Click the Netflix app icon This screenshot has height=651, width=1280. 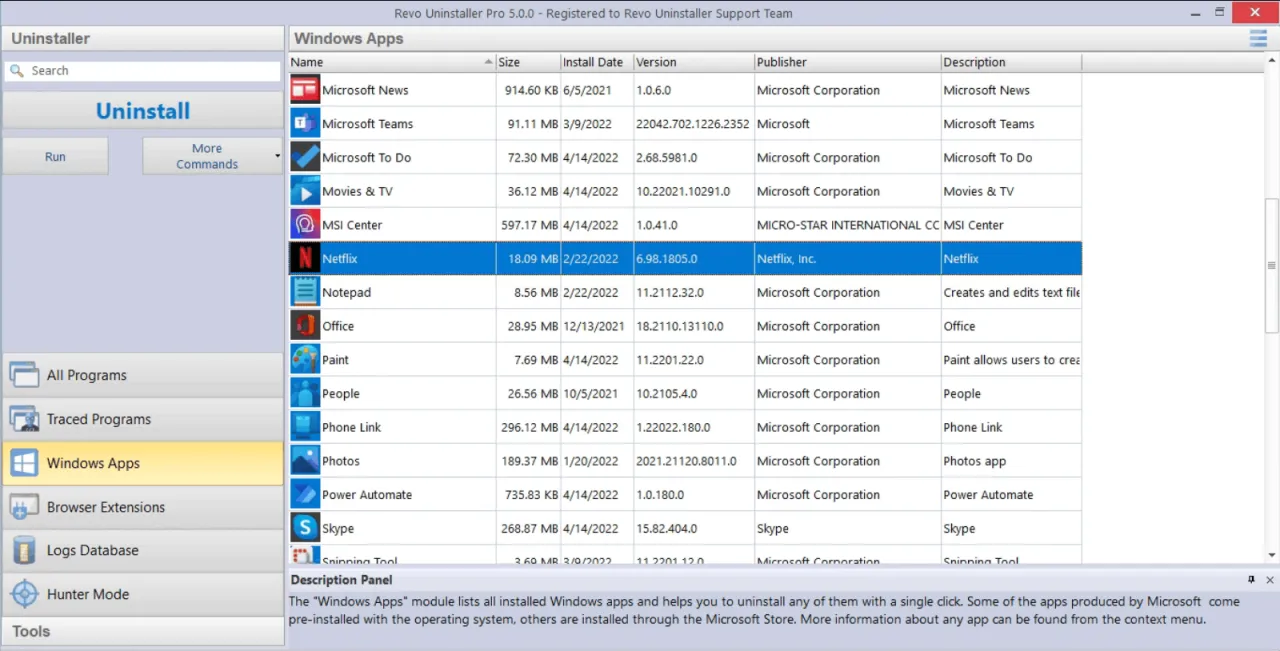[x=305, y=259]
